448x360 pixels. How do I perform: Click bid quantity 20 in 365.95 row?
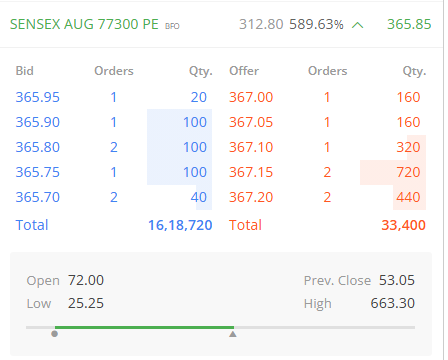tap(199, 97)
